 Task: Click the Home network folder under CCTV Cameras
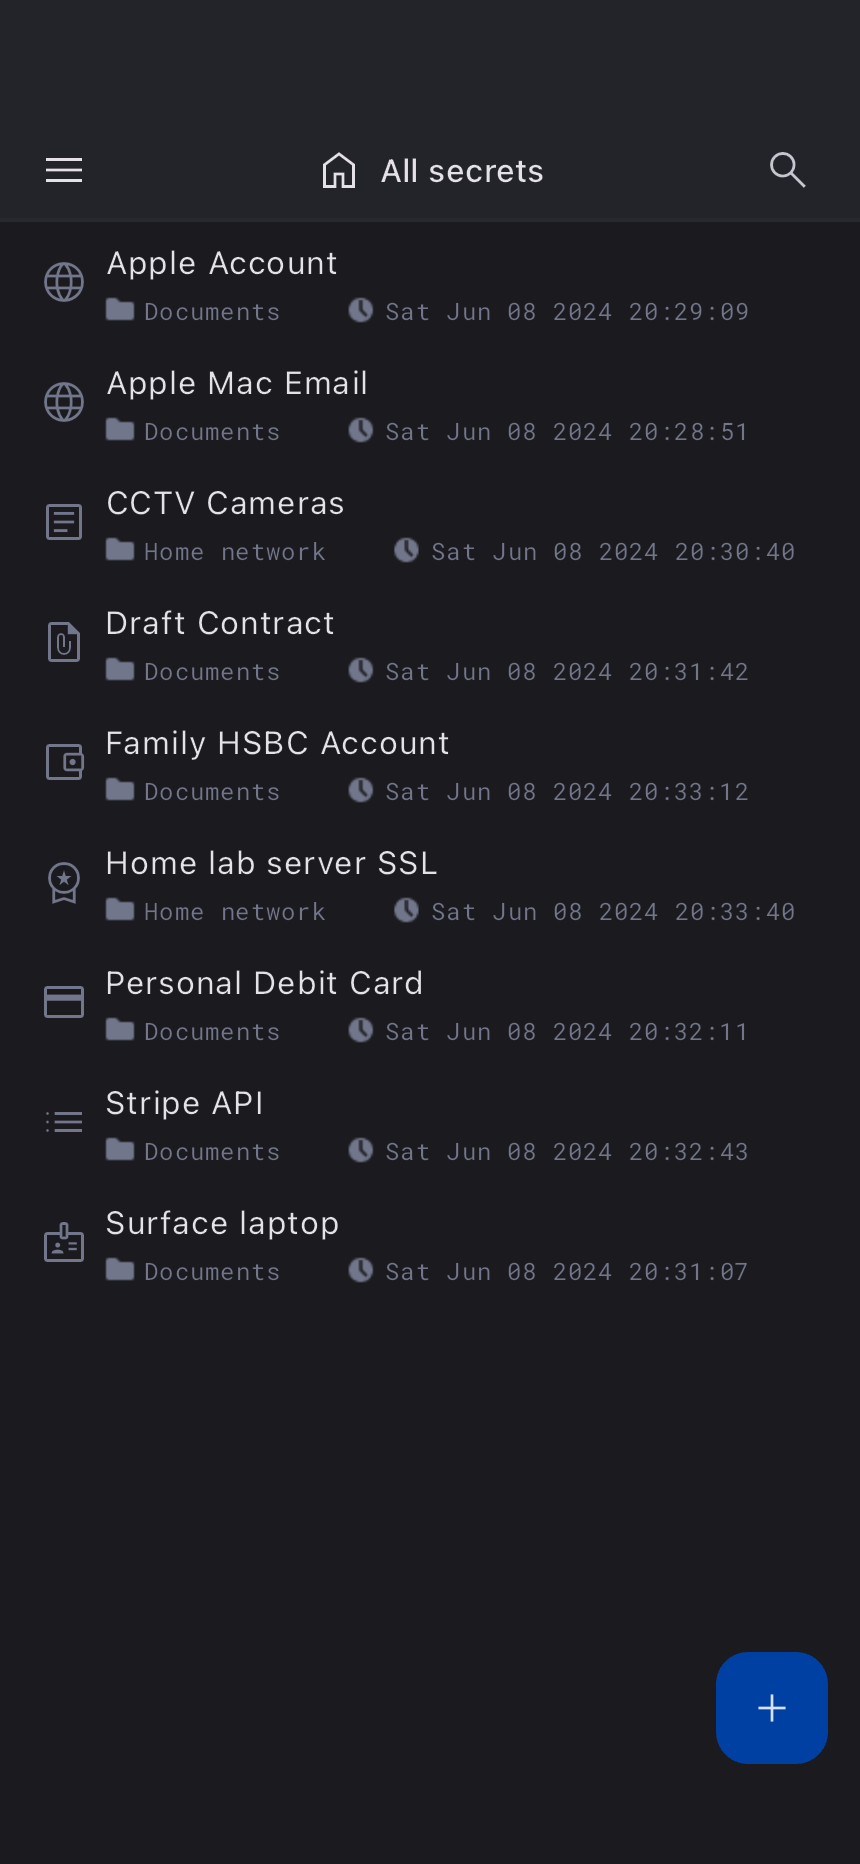[x=234, y=552]
